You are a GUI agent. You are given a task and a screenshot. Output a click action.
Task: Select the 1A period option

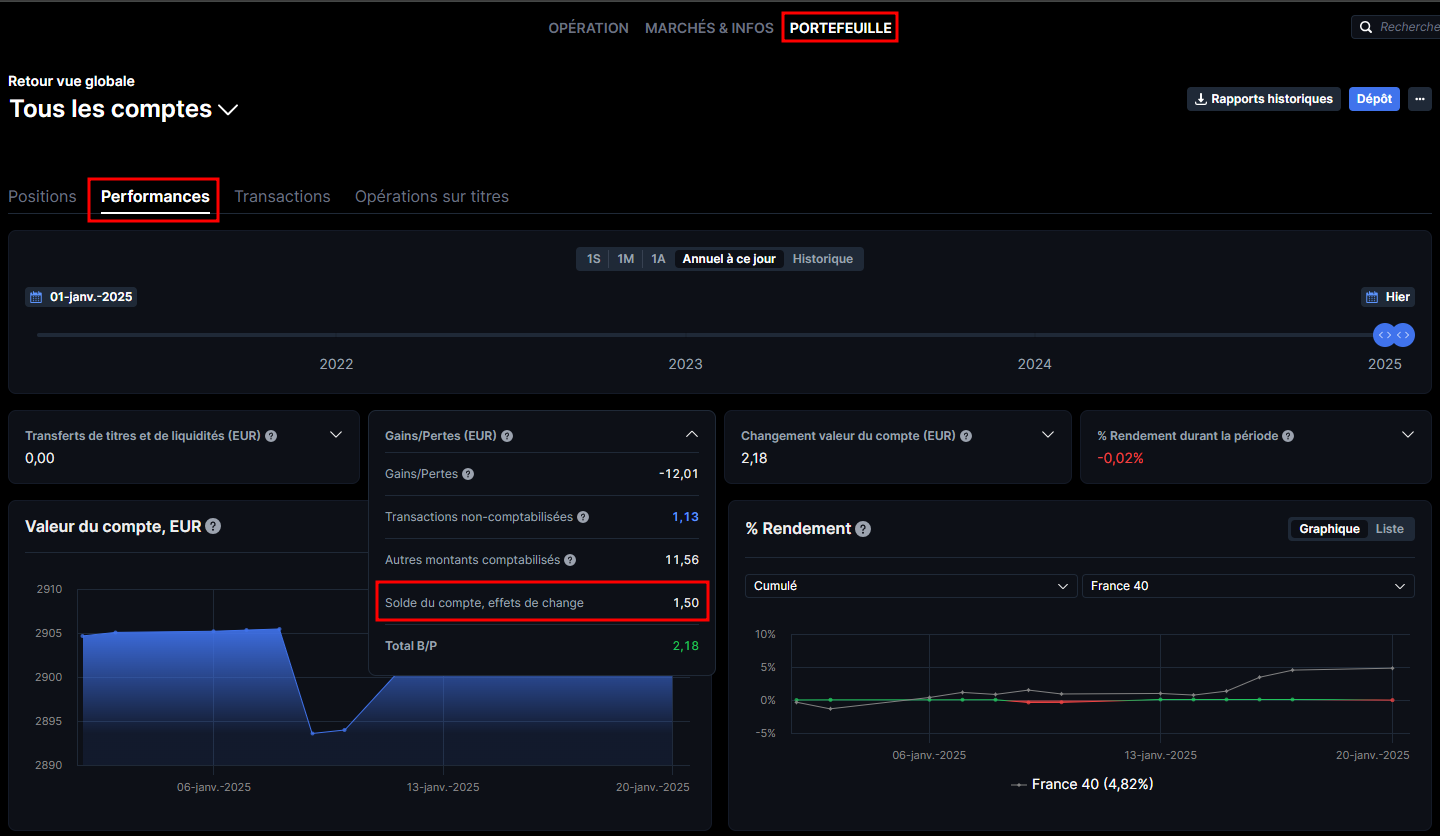[x=658, y=259]
